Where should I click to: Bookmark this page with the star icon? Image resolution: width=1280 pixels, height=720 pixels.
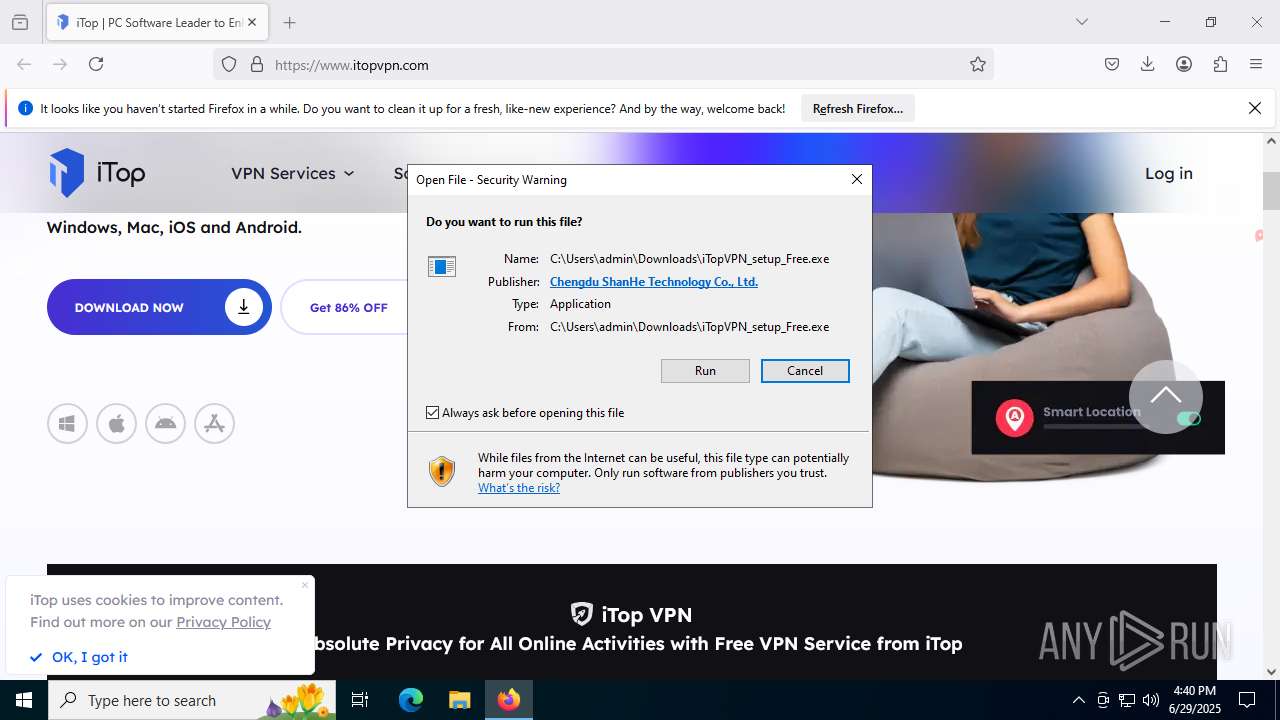point(978,64)
